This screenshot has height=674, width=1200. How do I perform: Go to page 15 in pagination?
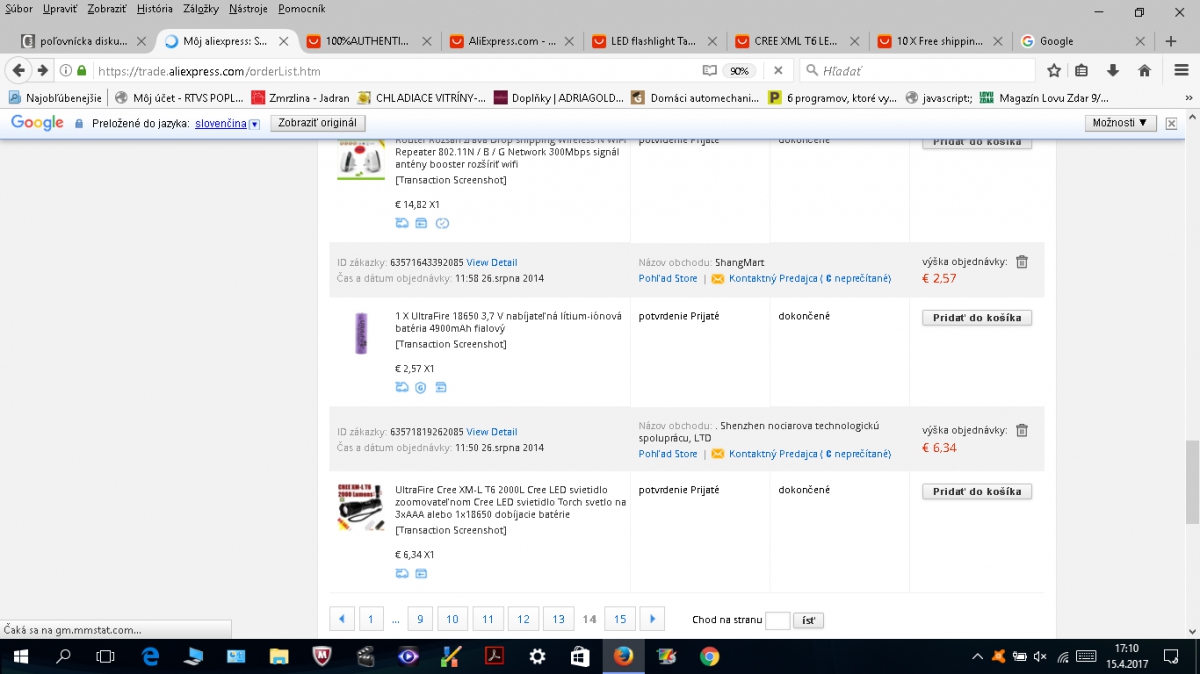620,619
